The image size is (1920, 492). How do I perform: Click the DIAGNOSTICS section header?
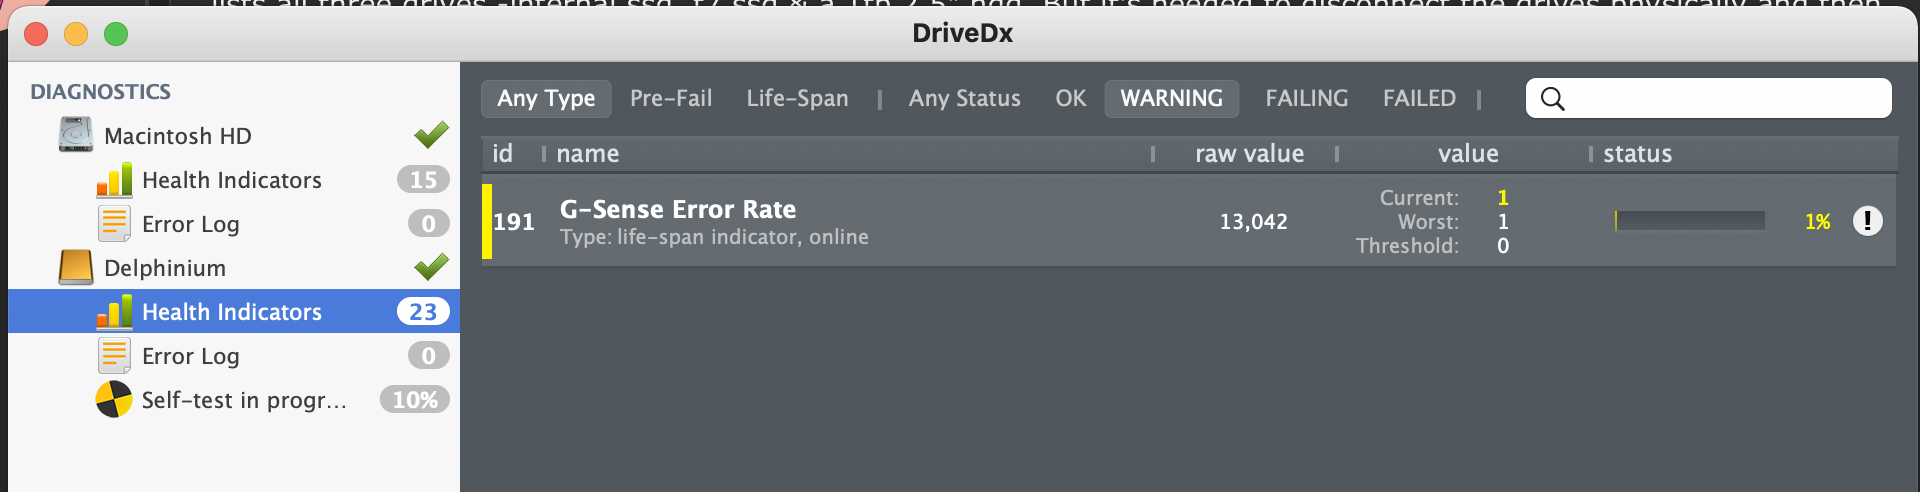(100, 92)
